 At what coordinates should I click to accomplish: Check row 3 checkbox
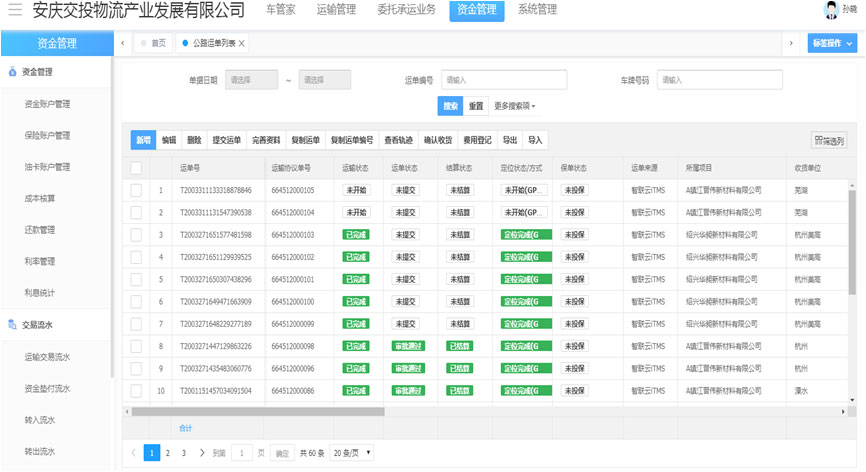pos(136,235)
